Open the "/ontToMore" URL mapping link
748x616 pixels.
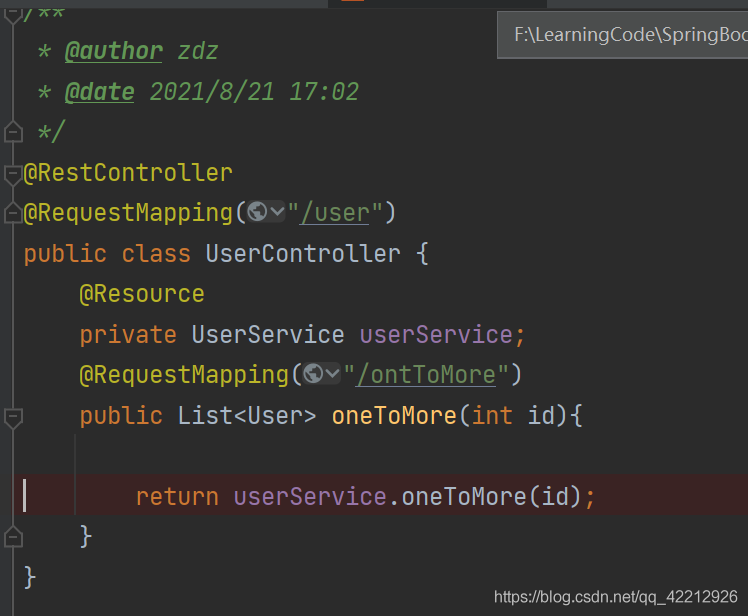pos(426,375)
